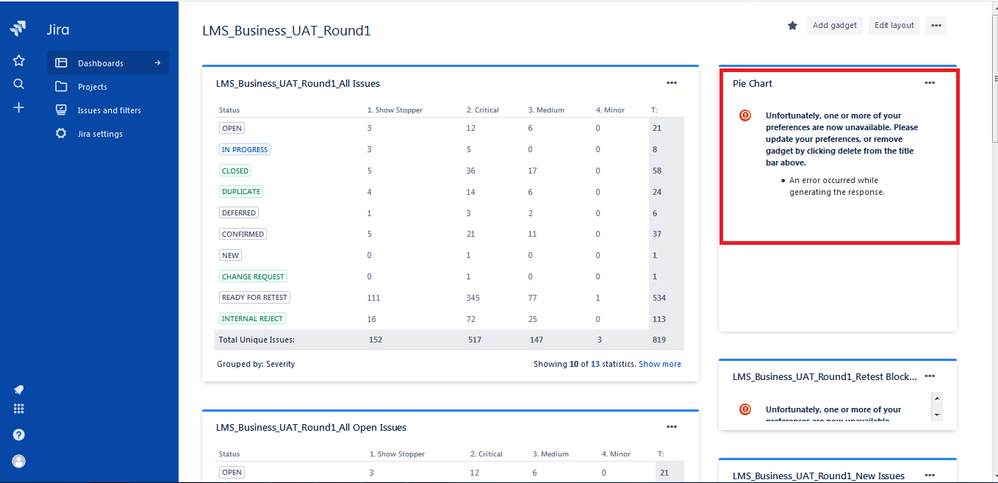Click the DUPLICATE status label
This screenshot has height=483, width=998.
click(241, 191)
